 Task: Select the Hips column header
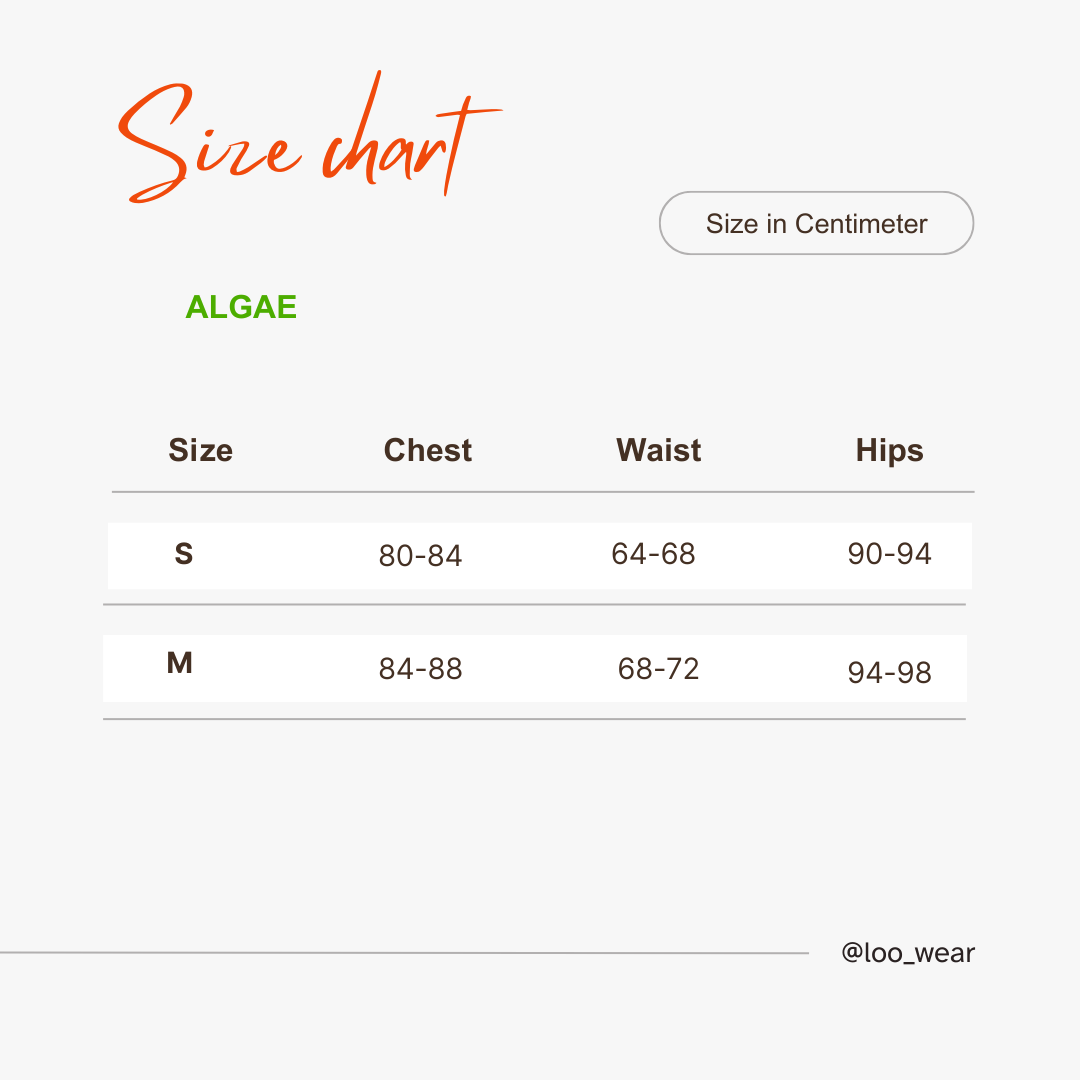pos(889,452)
